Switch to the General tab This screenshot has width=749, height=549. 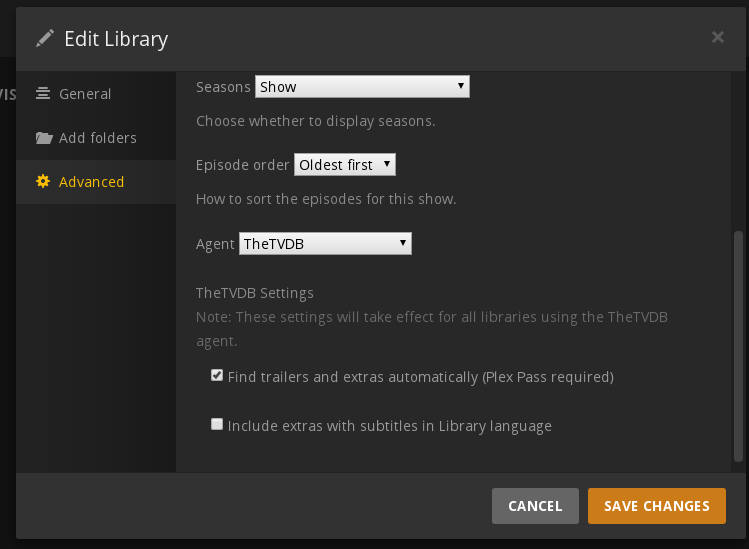85,94
